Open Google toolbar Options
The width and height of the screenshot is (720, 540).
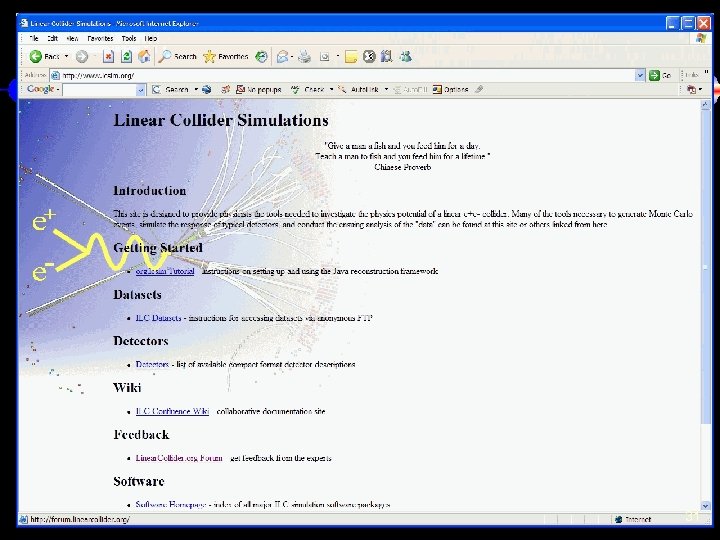coord(450,90)
